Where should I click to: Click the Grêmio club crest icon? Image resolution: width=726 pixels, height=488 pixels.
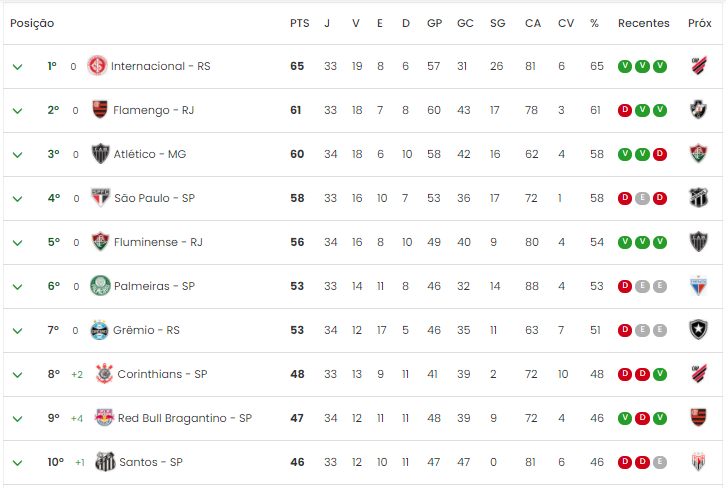click(99, 330)
